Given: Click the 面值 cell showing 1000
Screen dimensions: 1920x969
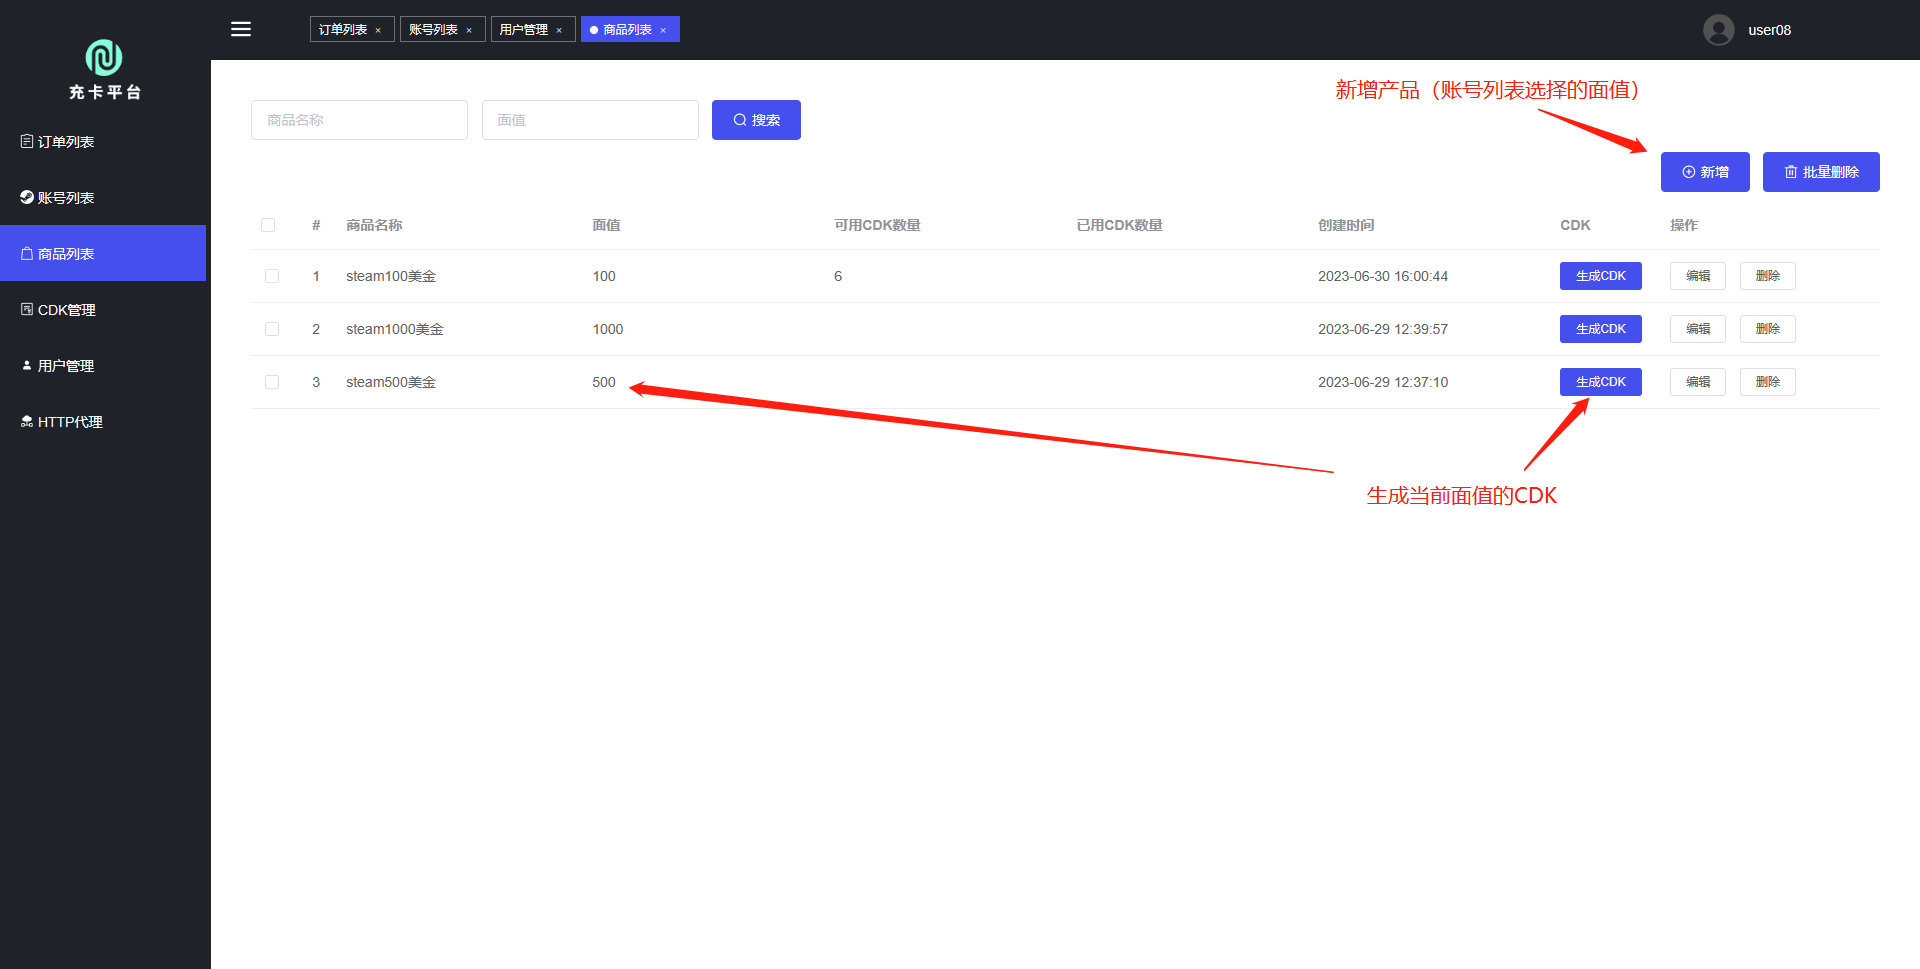Looking at the screenshot, I should pyautogui.click(x=608, y=329).
